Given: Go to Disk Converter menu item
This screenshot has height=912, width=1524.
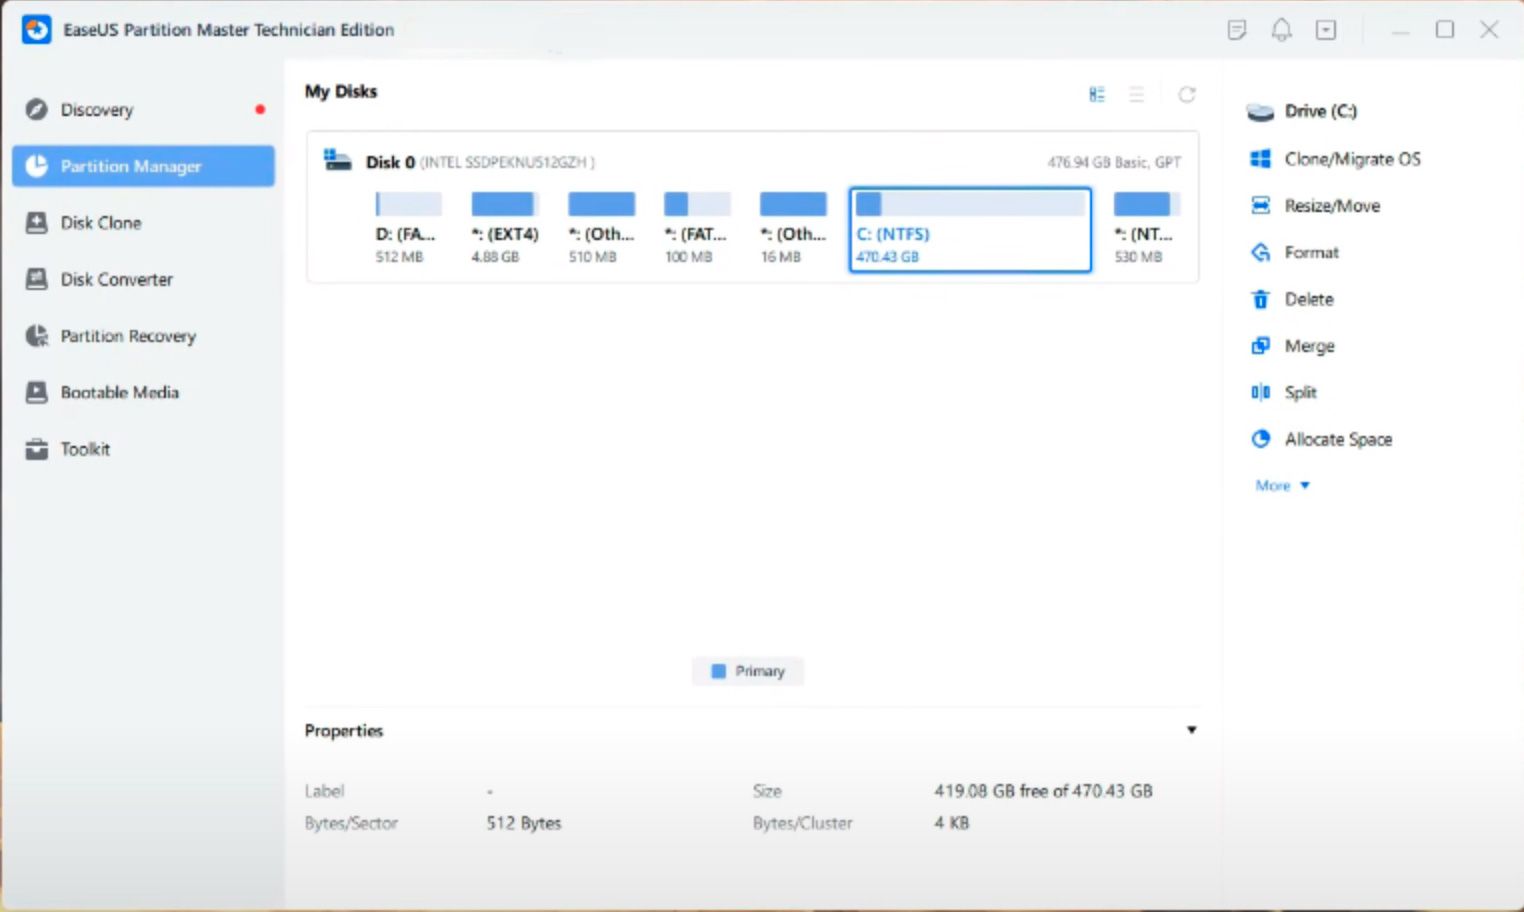Looking at the screenshot, I should point(143,279).
